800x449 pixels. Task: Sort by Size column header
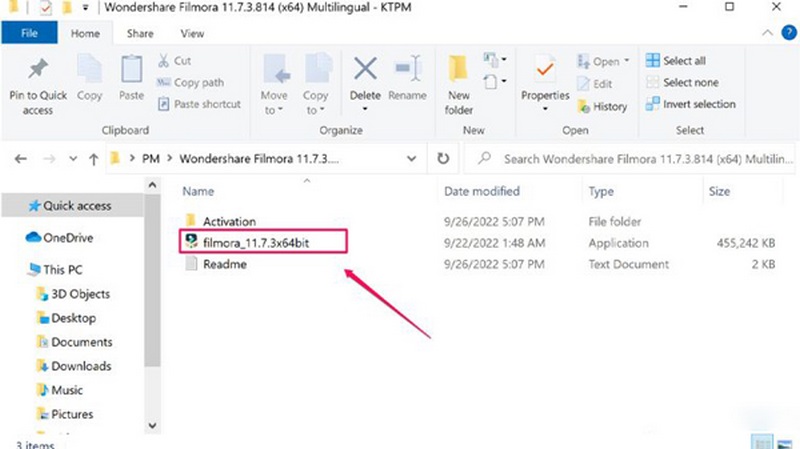pos(719,191)
